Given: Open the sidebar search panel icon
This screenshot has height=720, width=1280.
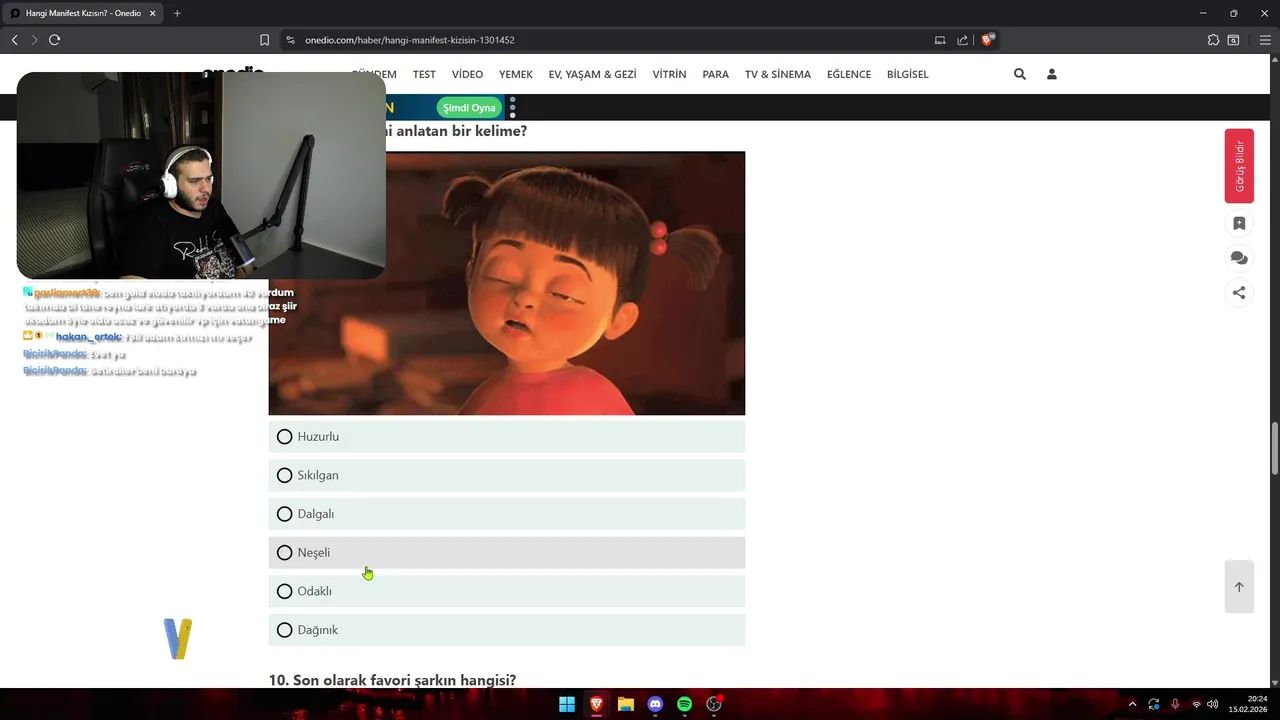Looking at the screenshot, I should pos(1234,40).
